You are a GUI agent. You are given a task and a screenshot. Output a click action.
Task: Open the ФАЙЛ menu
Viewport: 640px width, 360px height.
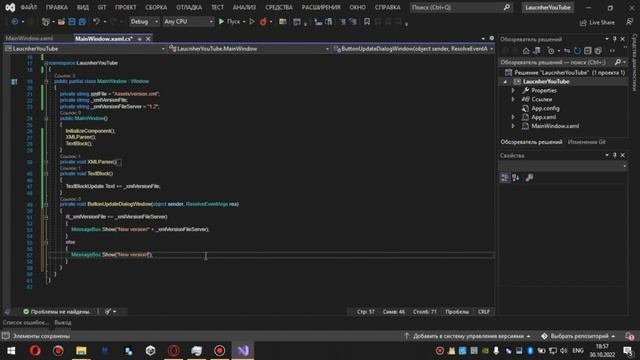[28, 7]
